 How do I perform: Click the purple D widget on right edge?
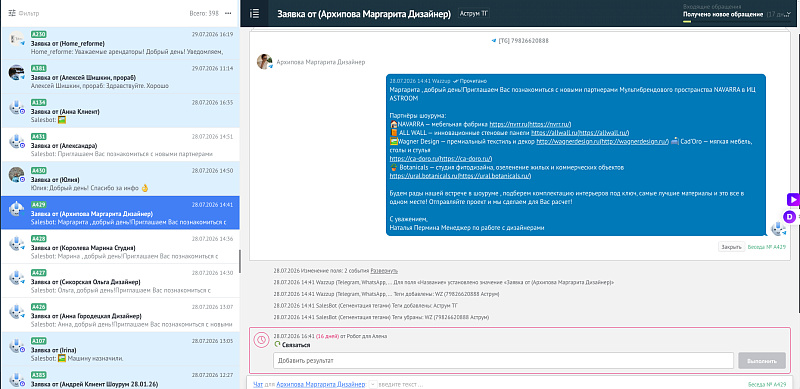(x=790, y=217)
